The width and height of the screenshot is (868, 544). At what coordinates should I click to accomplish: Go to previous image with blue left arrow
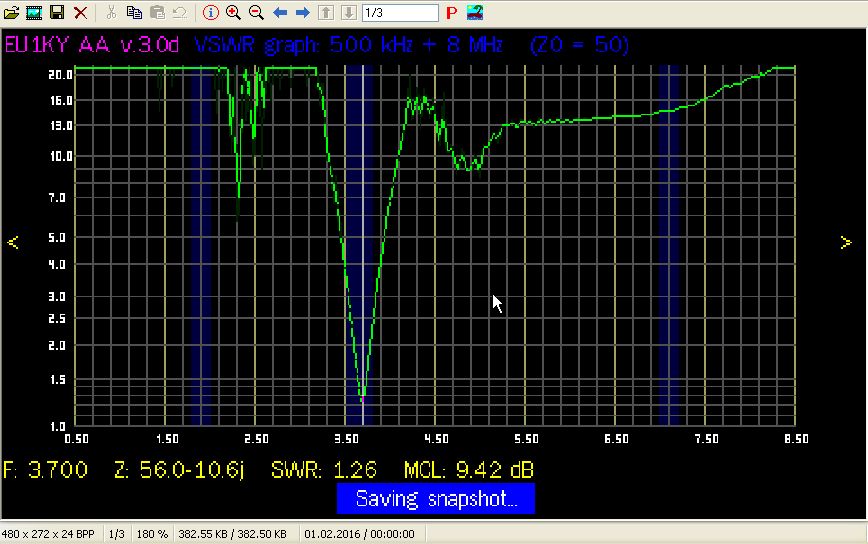(280, 13)
